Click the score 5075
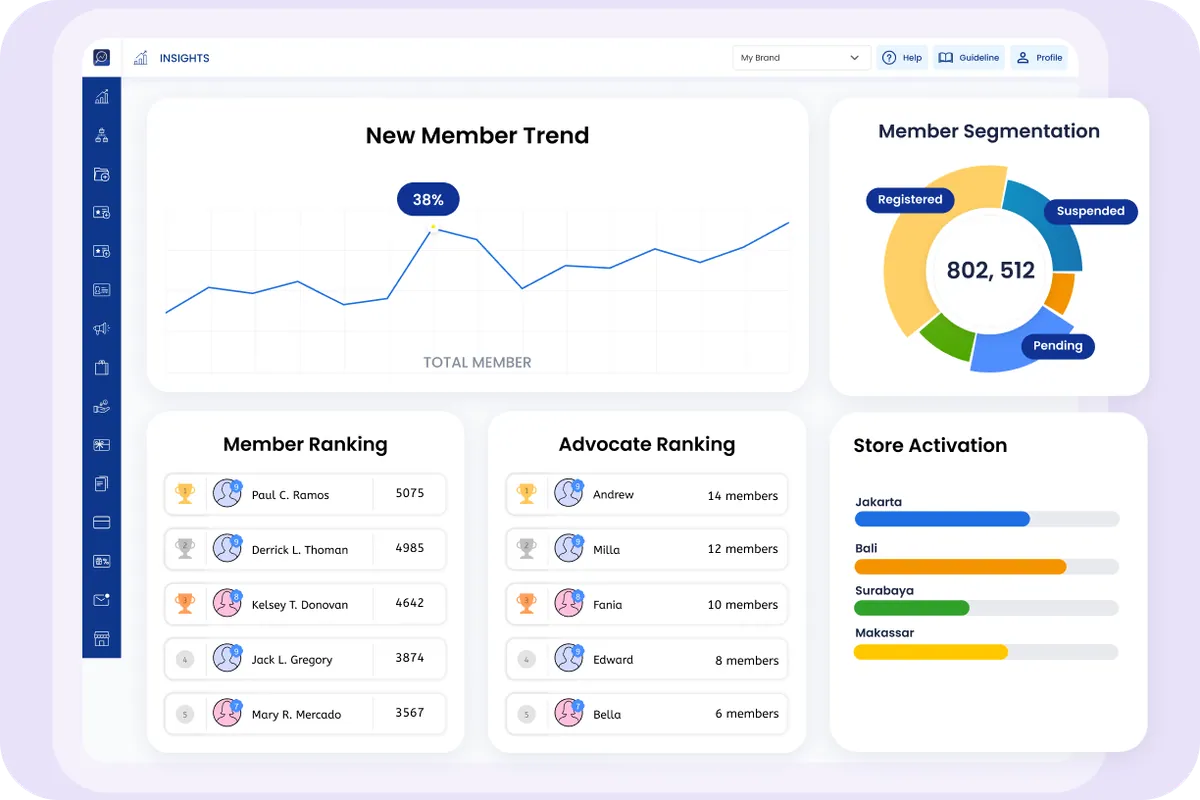This screenshot has width=1200, height=800. [410, 493]
